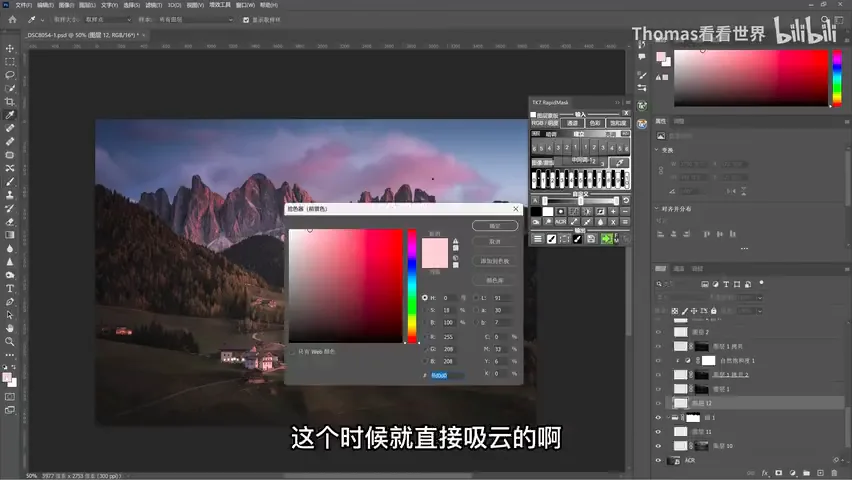Collapse the group 1 folder arrow
Viewport: 852px width, 480px height.
668,417
